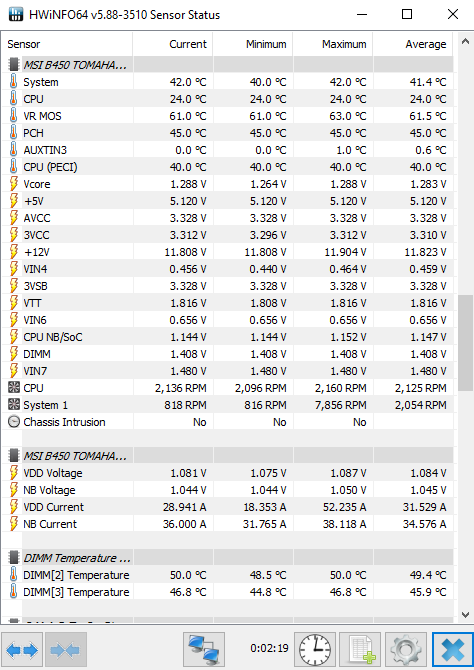Select the NB Voltage sensor row
The width and height of the screenshot is (474, 670).
pyautogui.click(x=227, y=490)
